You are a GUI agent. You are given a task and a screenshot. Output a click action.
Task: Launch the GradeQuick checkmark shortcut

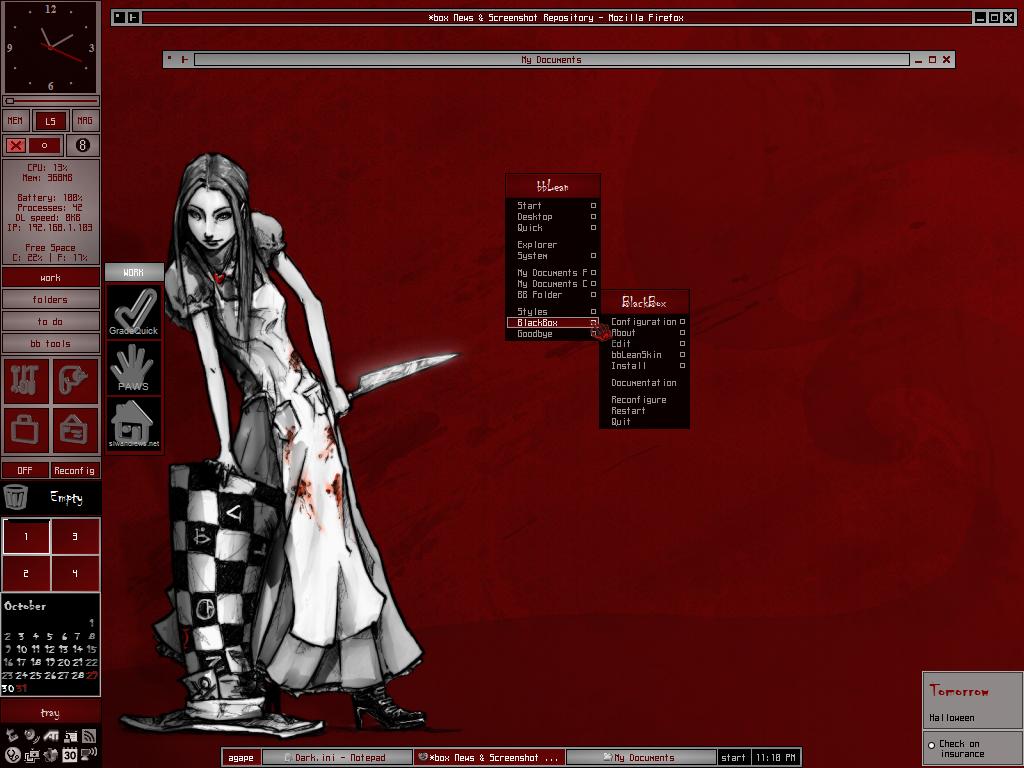[134, 312]
